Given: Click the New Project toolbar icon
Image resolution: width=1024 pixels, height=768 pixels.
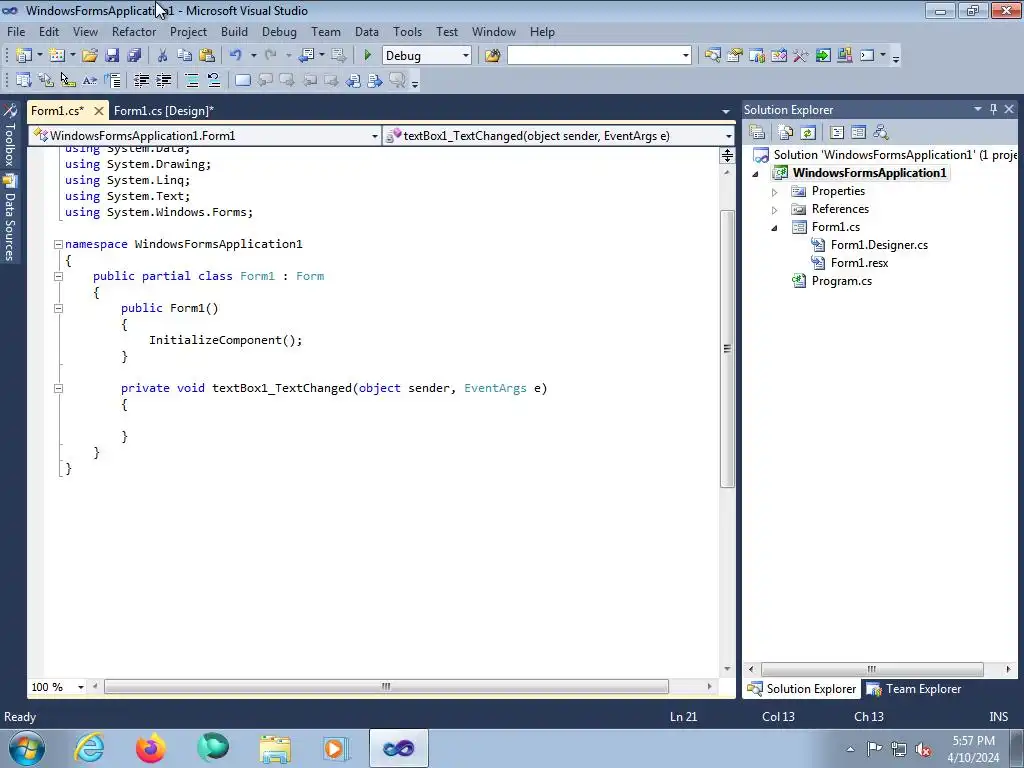Looking at the screenshot, I should point(24,56).
